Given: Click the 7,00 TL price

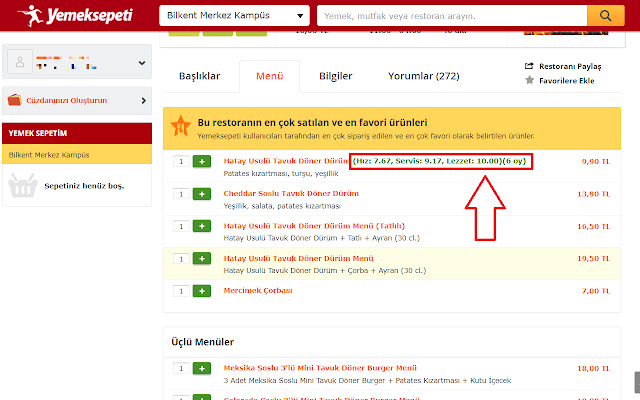Looking at the screenshot, I should (596, 291).
